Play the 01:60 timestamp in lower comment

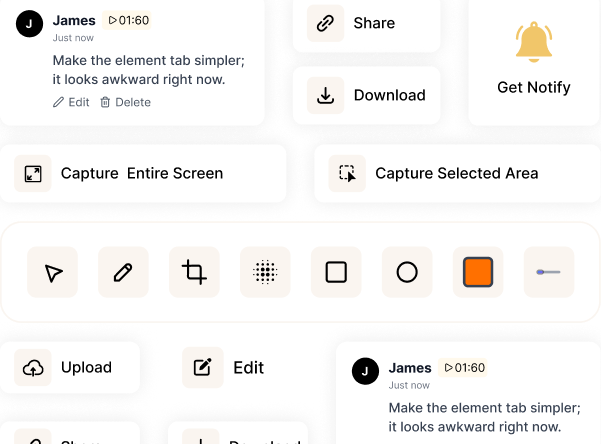463,368
